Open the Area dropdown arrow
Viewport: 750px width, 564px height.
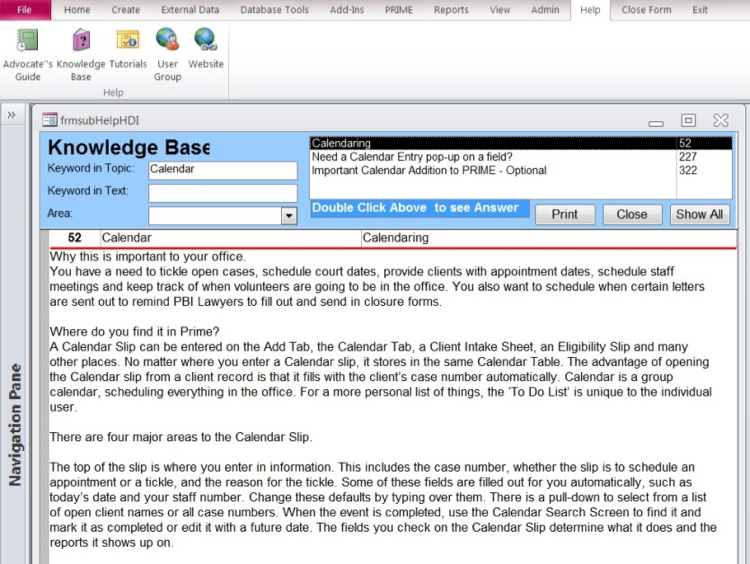(289, 215)
